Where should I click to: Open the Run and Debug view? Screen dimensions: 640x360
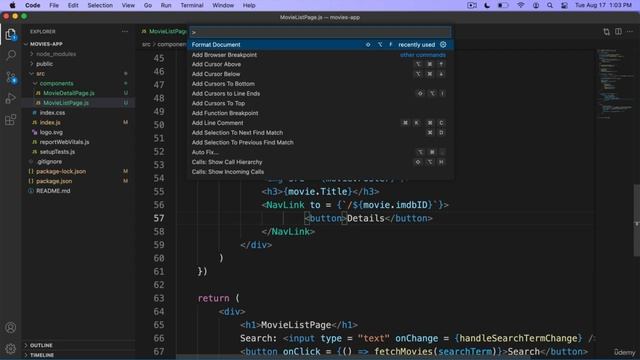pos(11,98)
